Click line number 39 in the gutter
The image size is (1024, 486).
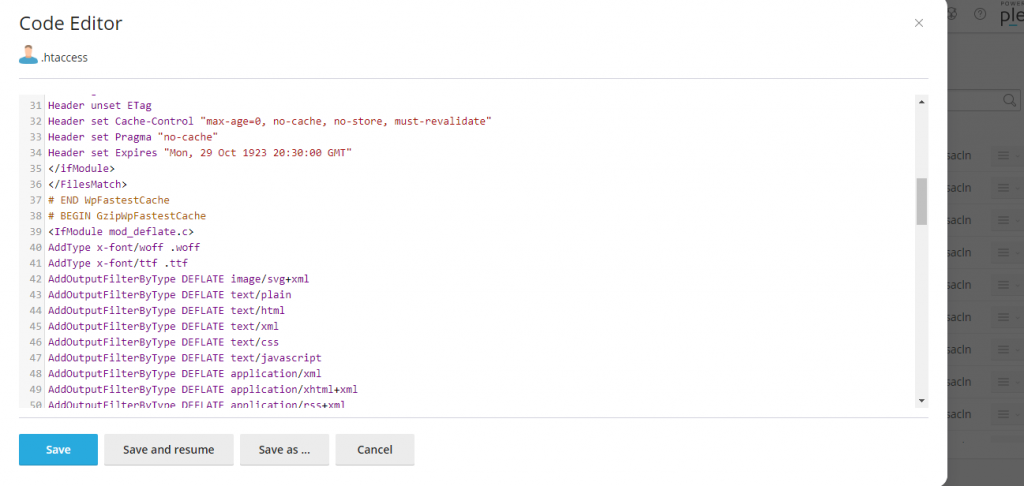36,231
